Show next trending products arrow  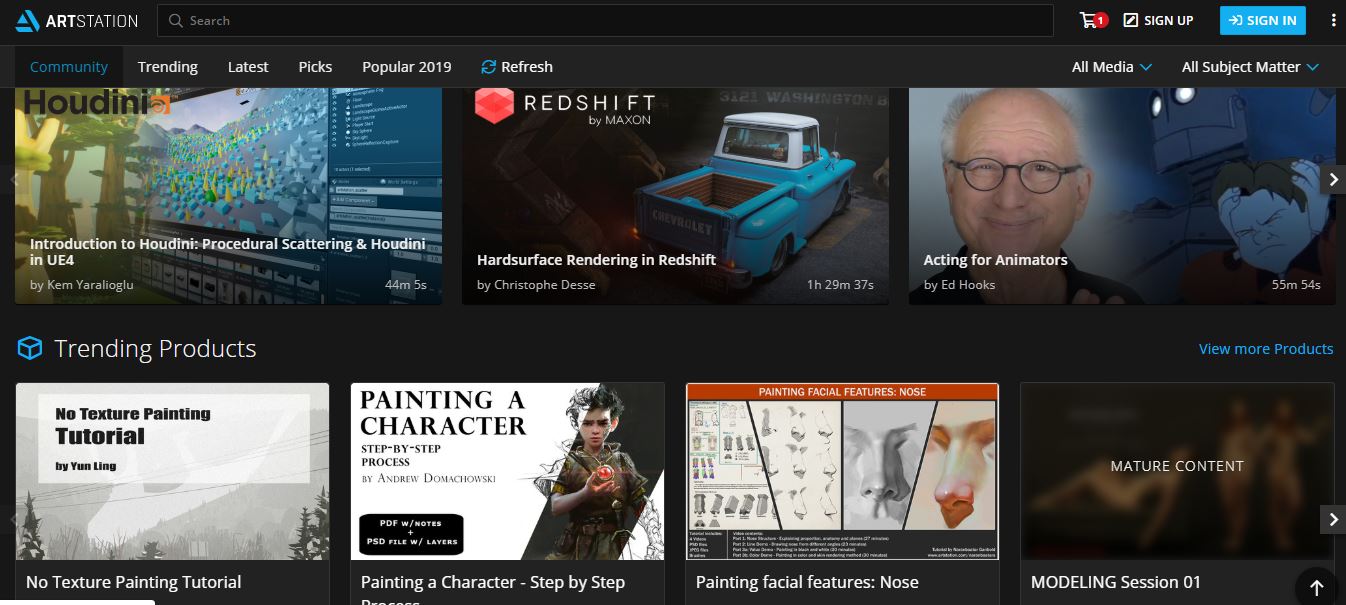coord(1333,519)
